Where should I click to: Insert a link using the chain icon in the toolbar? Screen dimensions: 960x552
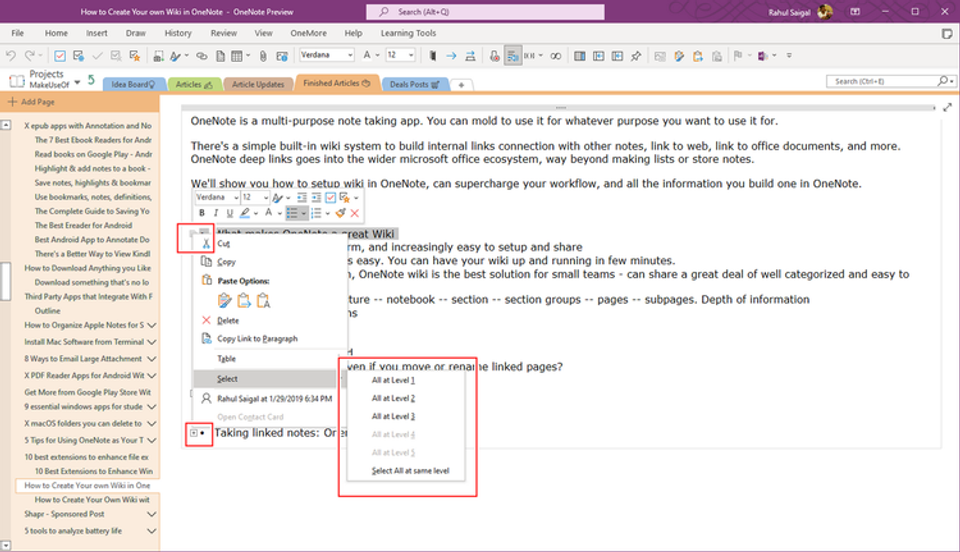pos(201,56)
